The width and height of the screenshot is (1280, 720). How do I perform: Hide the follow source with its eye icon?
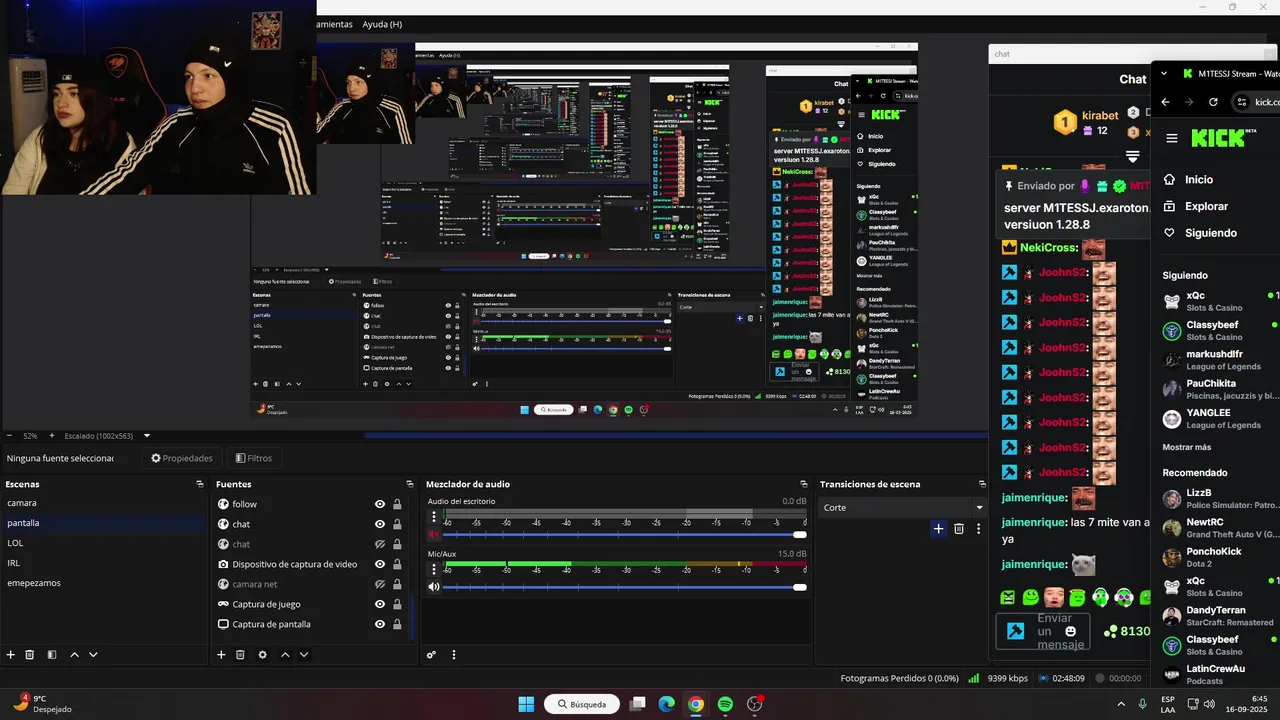click(x=380, y=504)
